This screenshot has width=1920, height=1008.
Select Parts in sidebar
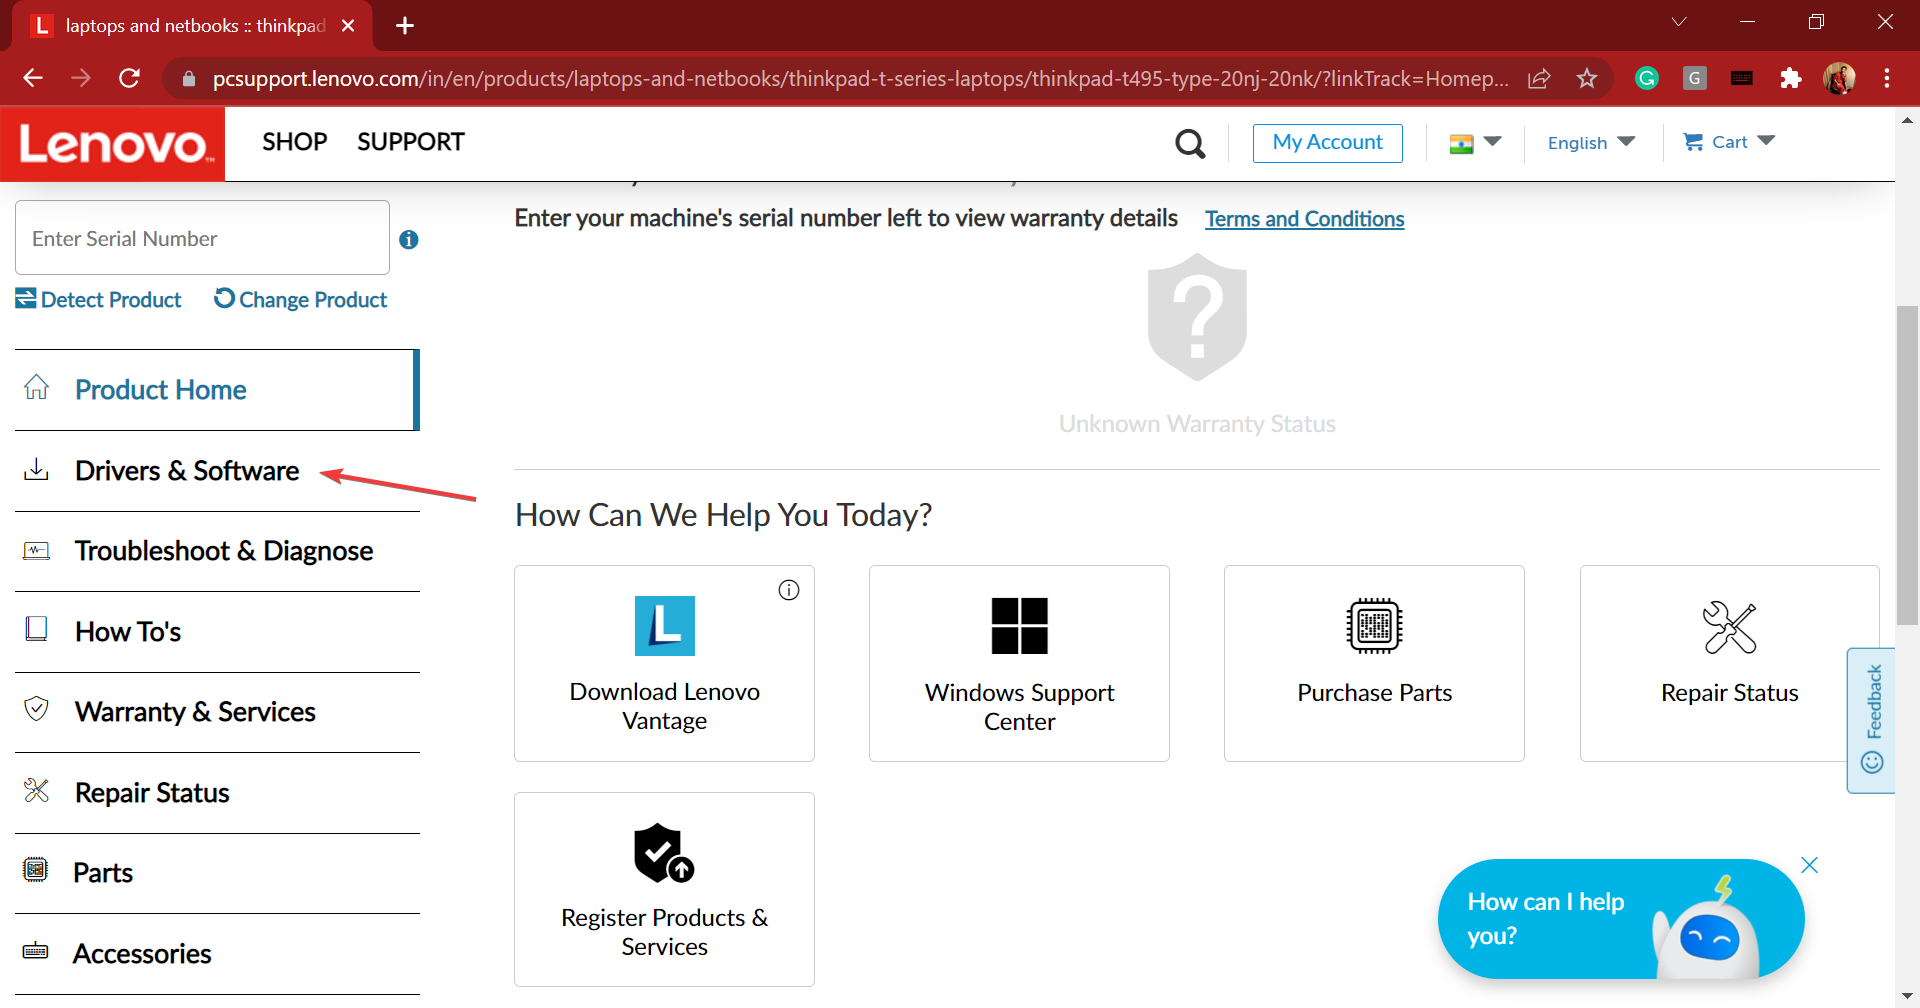click(217, 873)
